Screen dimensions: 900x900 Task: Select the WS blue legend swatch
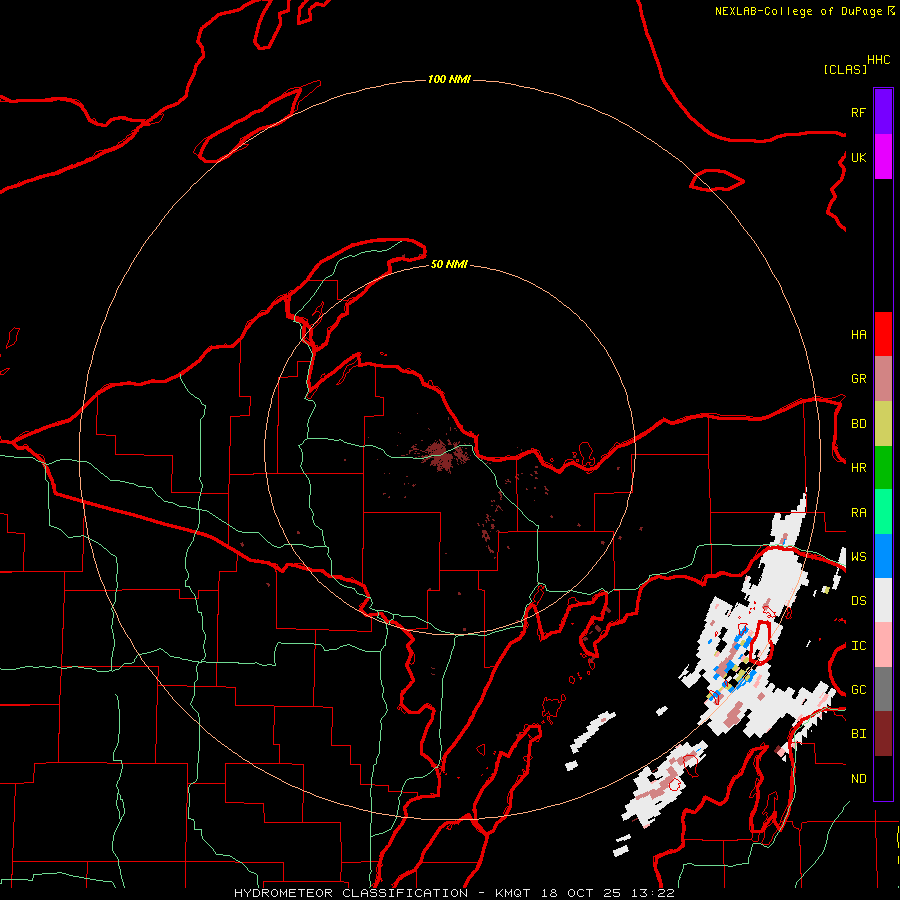click(x=883, y=556)
